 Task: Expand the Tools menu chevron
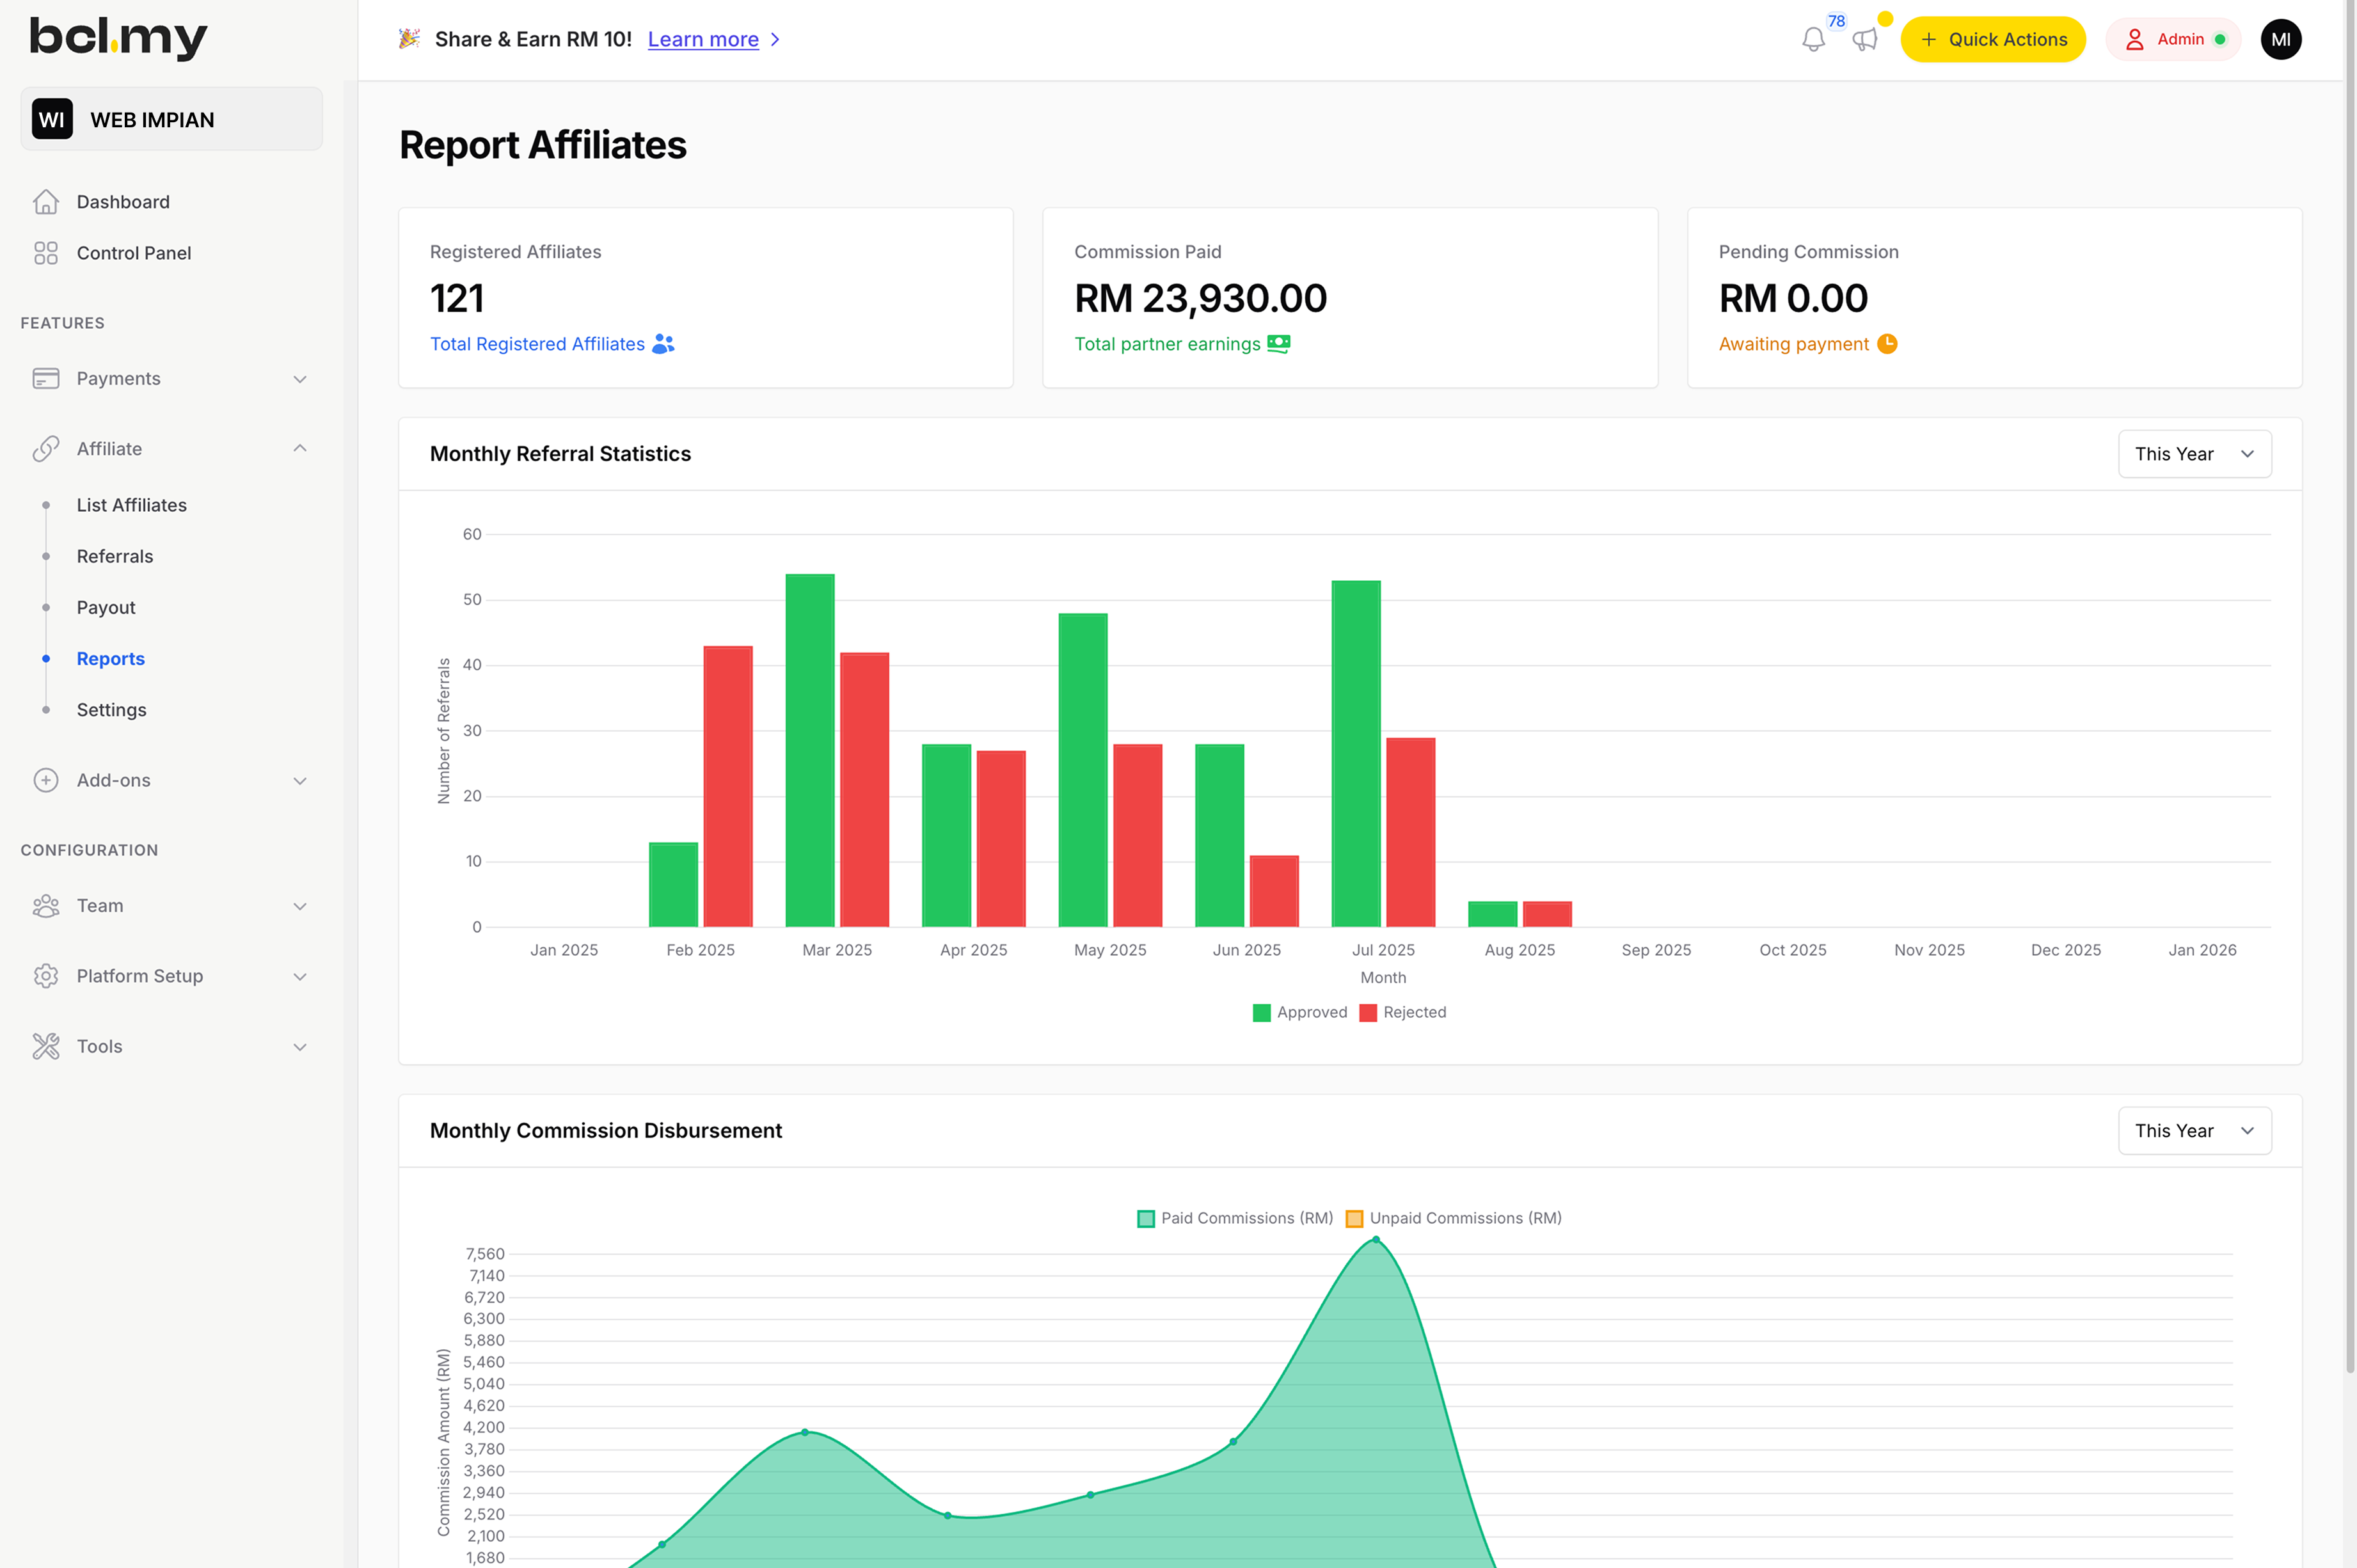pyautogui.click(x=300, y=1046)
